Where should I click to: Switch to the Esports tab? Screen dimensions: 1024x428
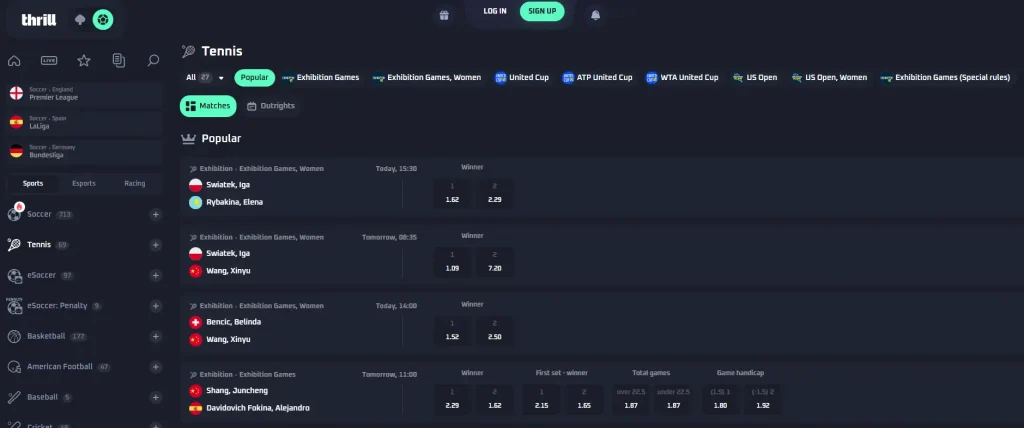(84, 184)
